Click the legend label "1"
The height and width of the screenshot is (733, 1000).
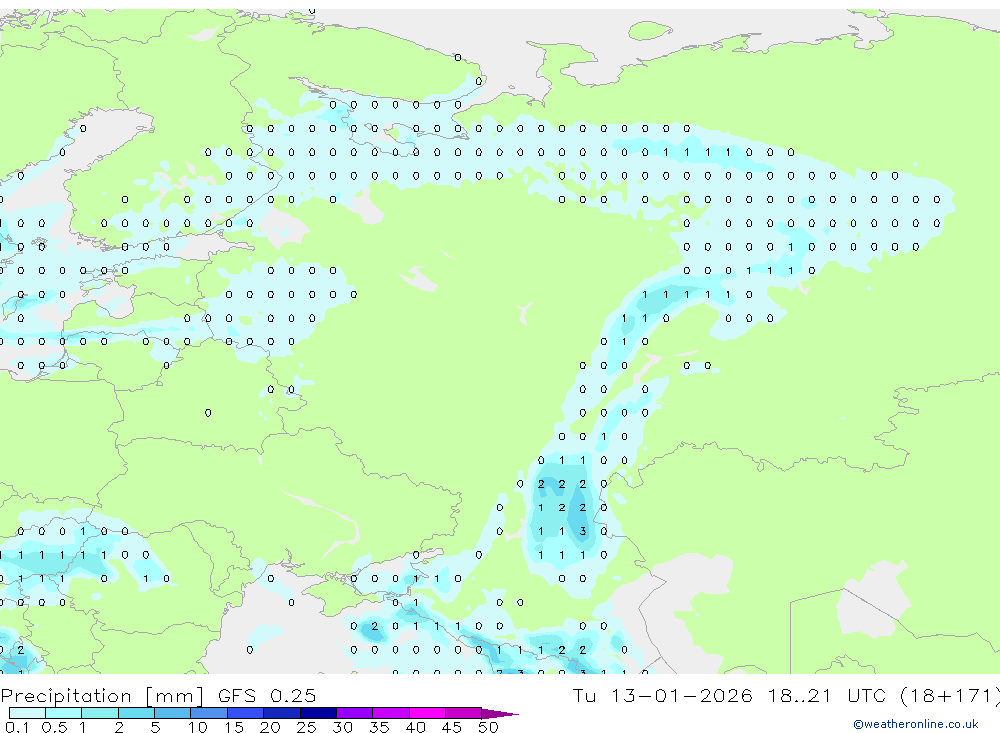pos(82,727)
